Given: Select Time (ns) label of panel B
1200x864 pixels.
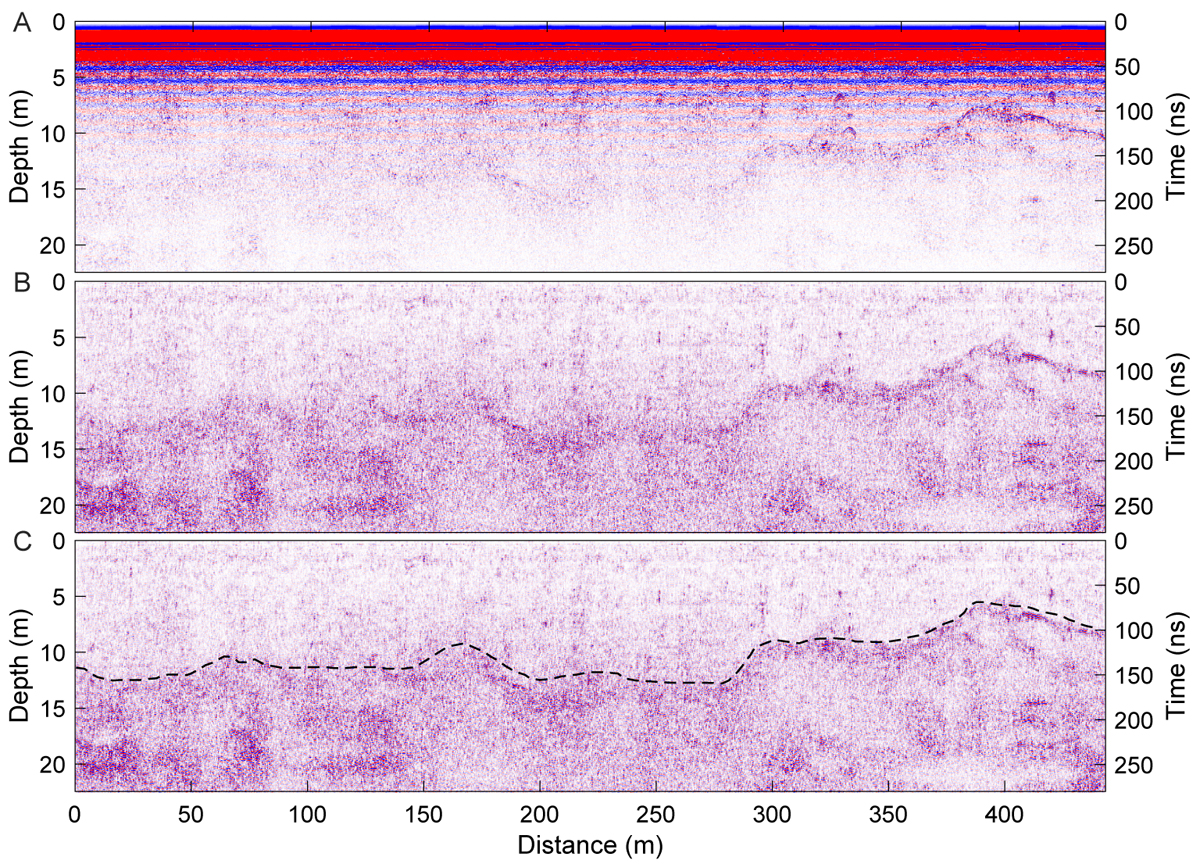Looking at the screenshot, I should click(x=1177, y=406).
